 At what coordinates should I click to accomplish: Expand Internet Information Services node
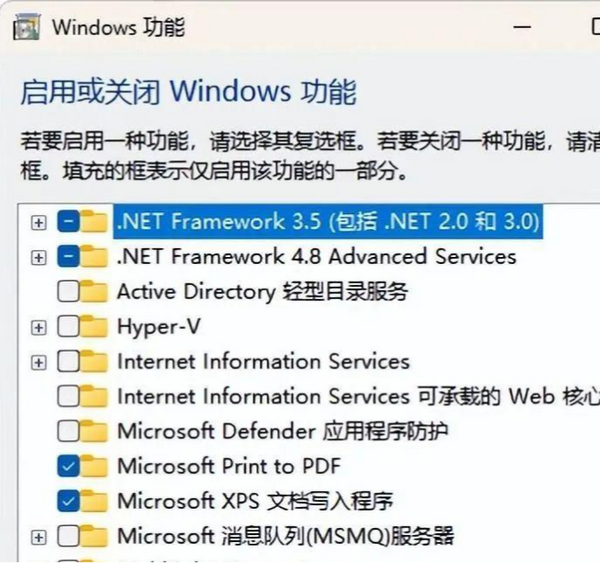click(39, 362)
